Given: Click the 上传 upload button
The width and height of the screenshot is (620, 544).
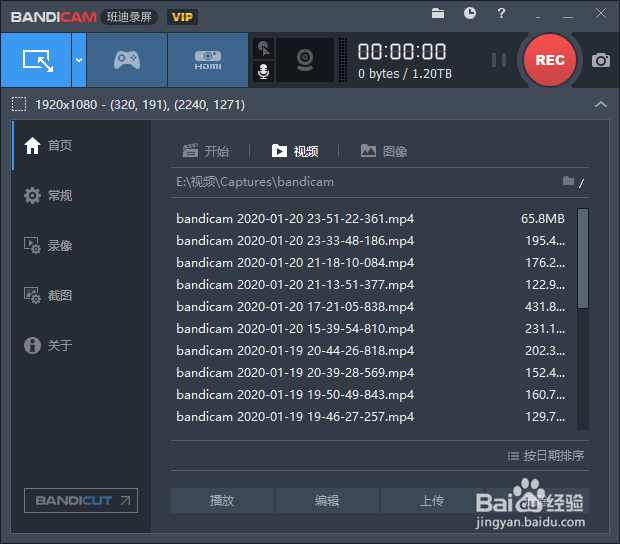Looking at the screenshot, I should pyautogui.click(x=432, y=501).
